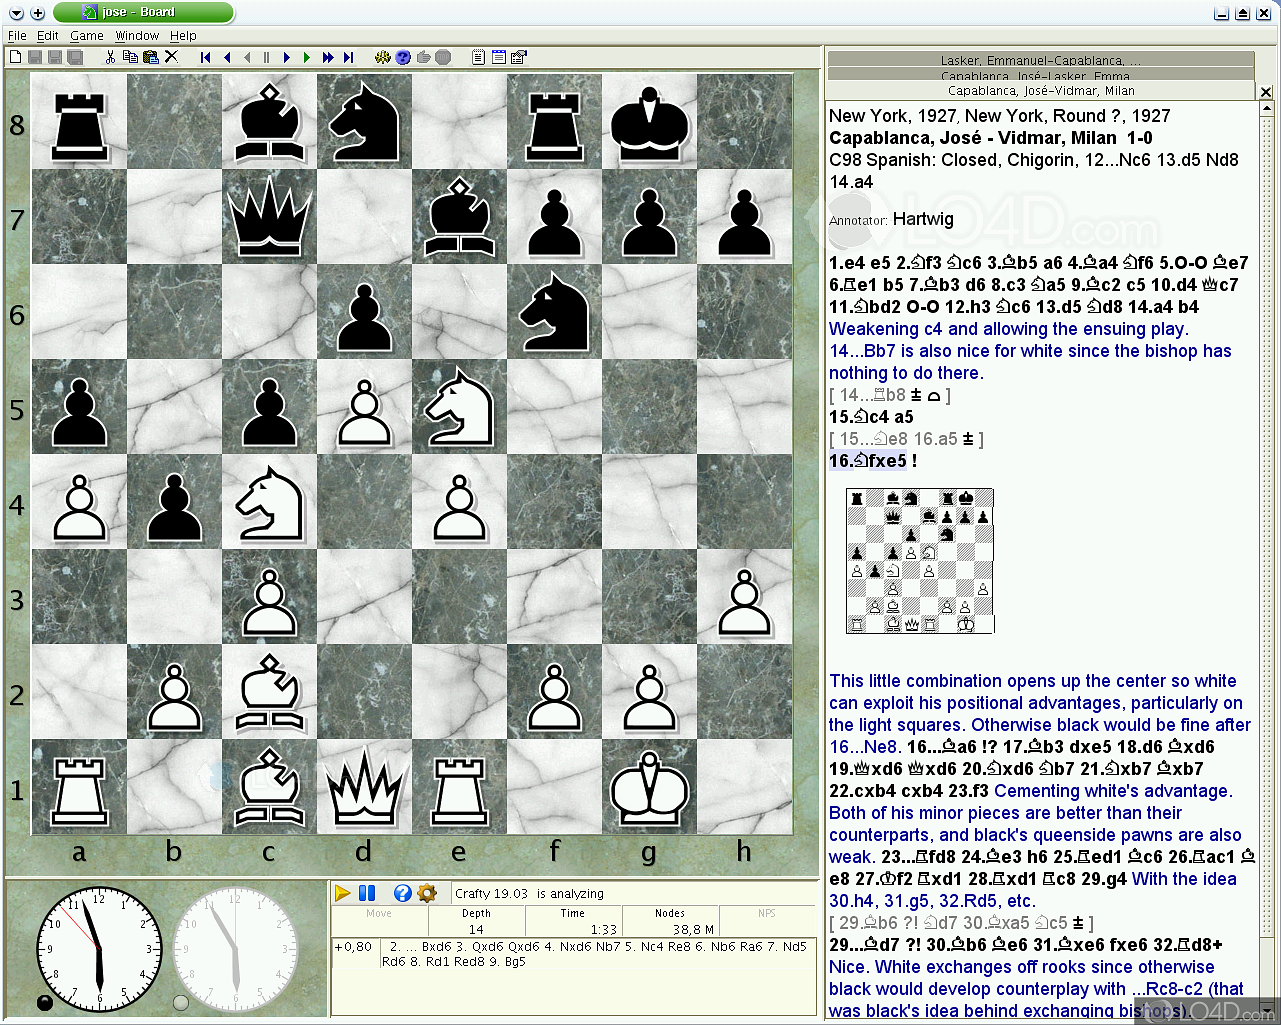Switch to the Capablanca, José-Vidmar, Milan tab
The image size is (1281, 1025).
1040,90
